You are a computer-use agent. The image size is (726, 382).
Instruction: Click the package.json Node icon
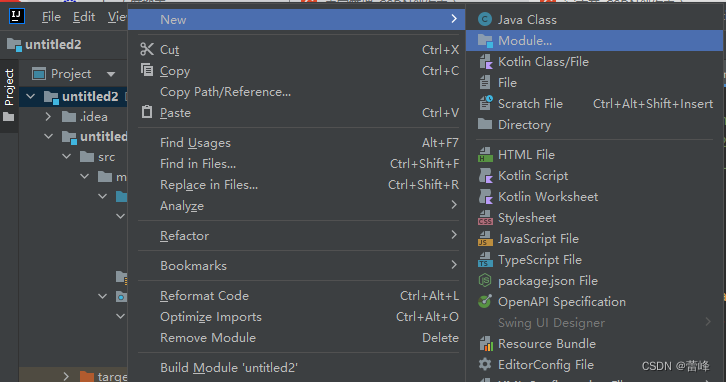pos(485,281)
